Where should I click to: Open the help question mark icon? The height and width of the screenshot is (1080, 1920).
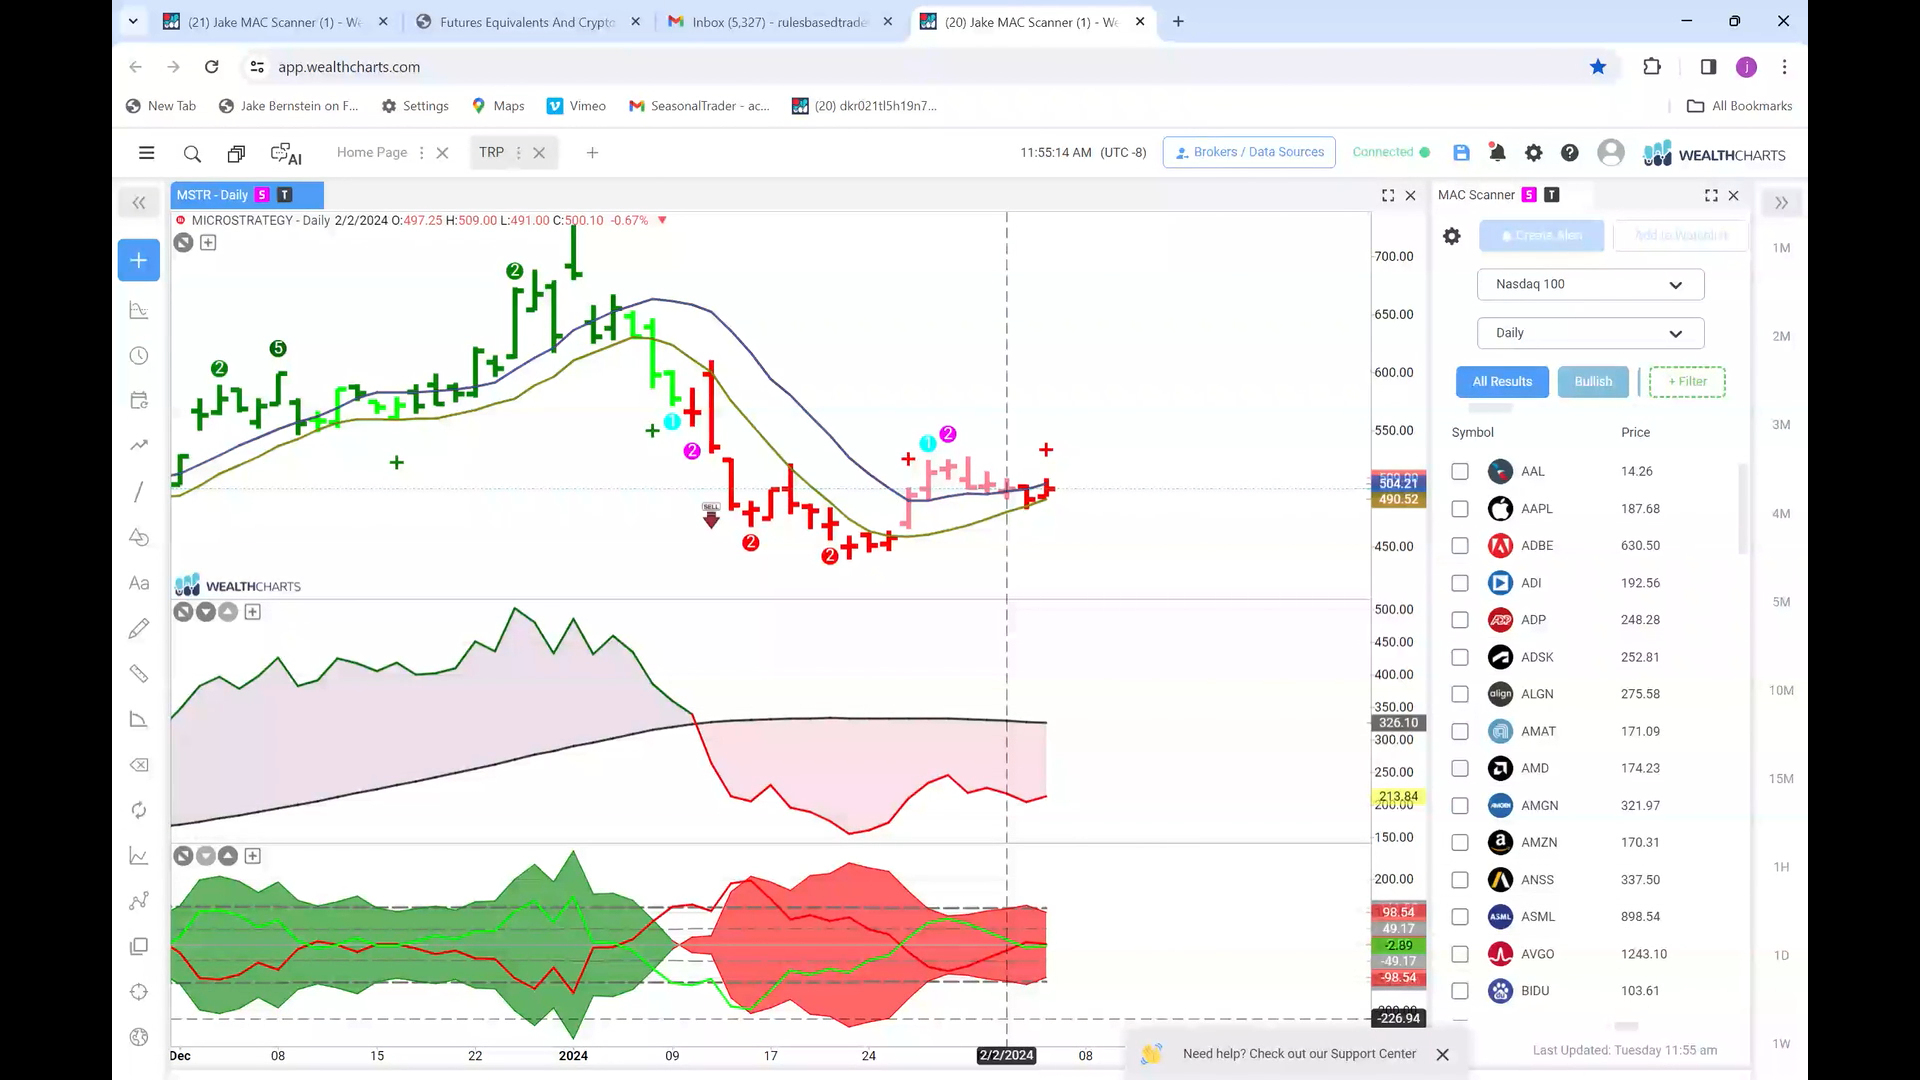(x=1569, y=152)
